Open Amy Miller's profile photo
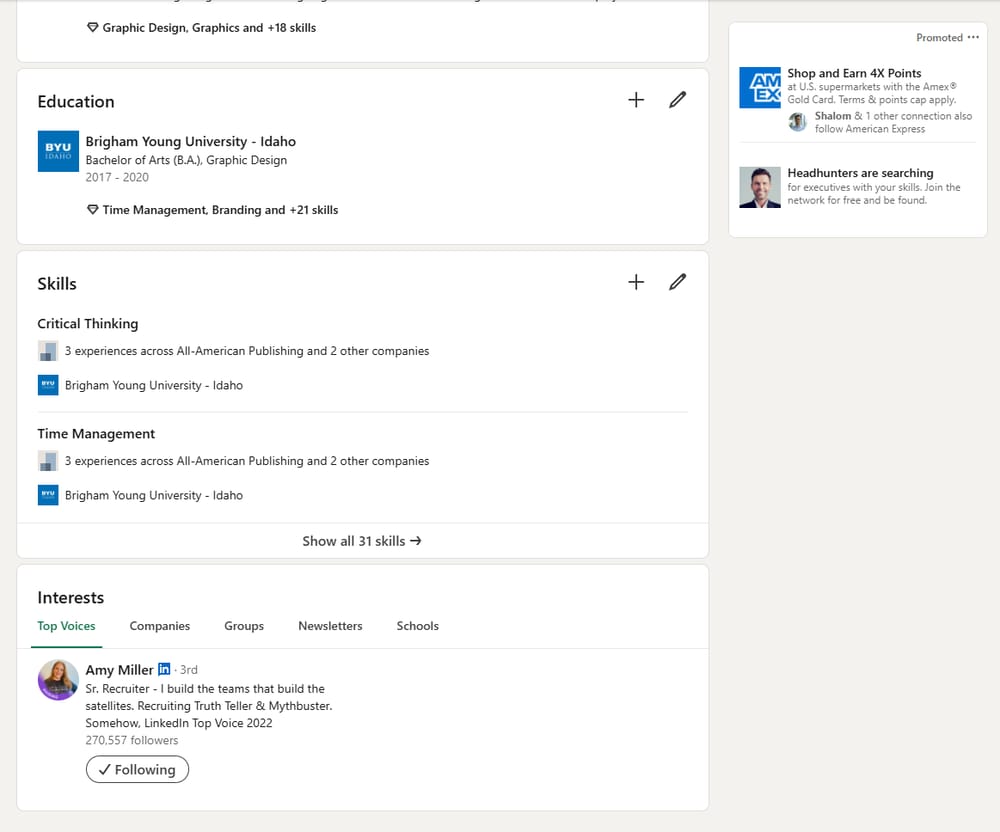1000x832 pixels. [x=58, y=680]
